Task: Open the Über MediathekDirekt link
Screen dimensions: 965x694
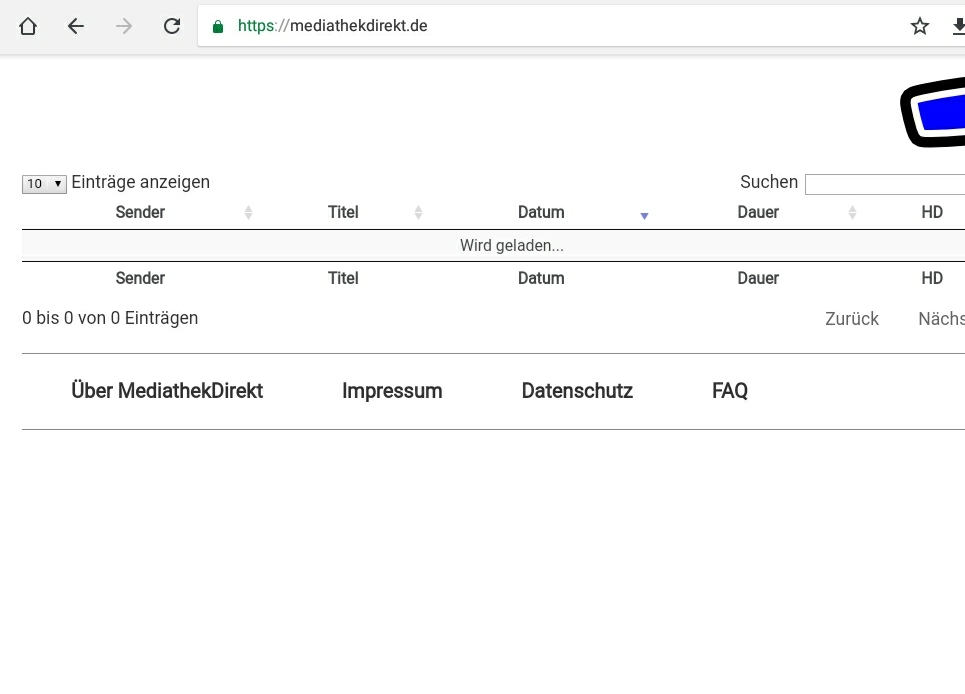Action: [167, 391]
